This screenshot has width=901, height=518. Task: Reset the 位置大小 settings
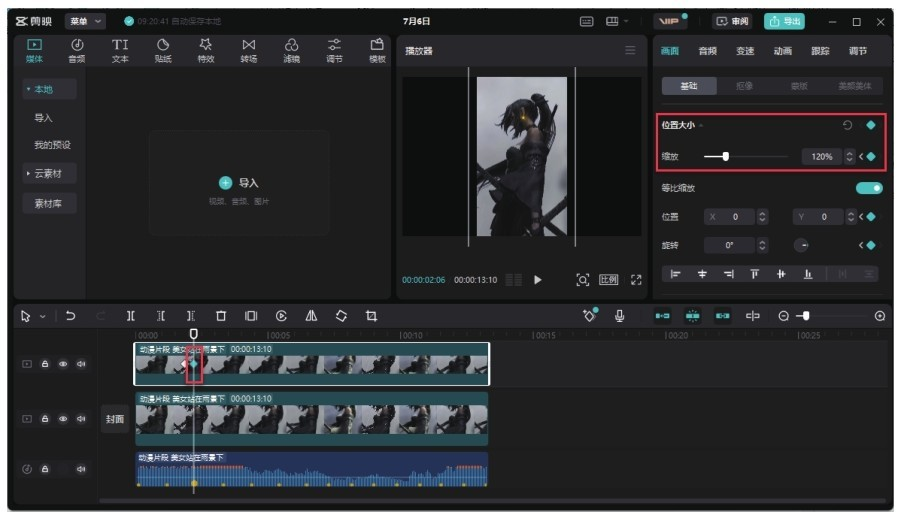pyautogui.click(x=847, y=125)
